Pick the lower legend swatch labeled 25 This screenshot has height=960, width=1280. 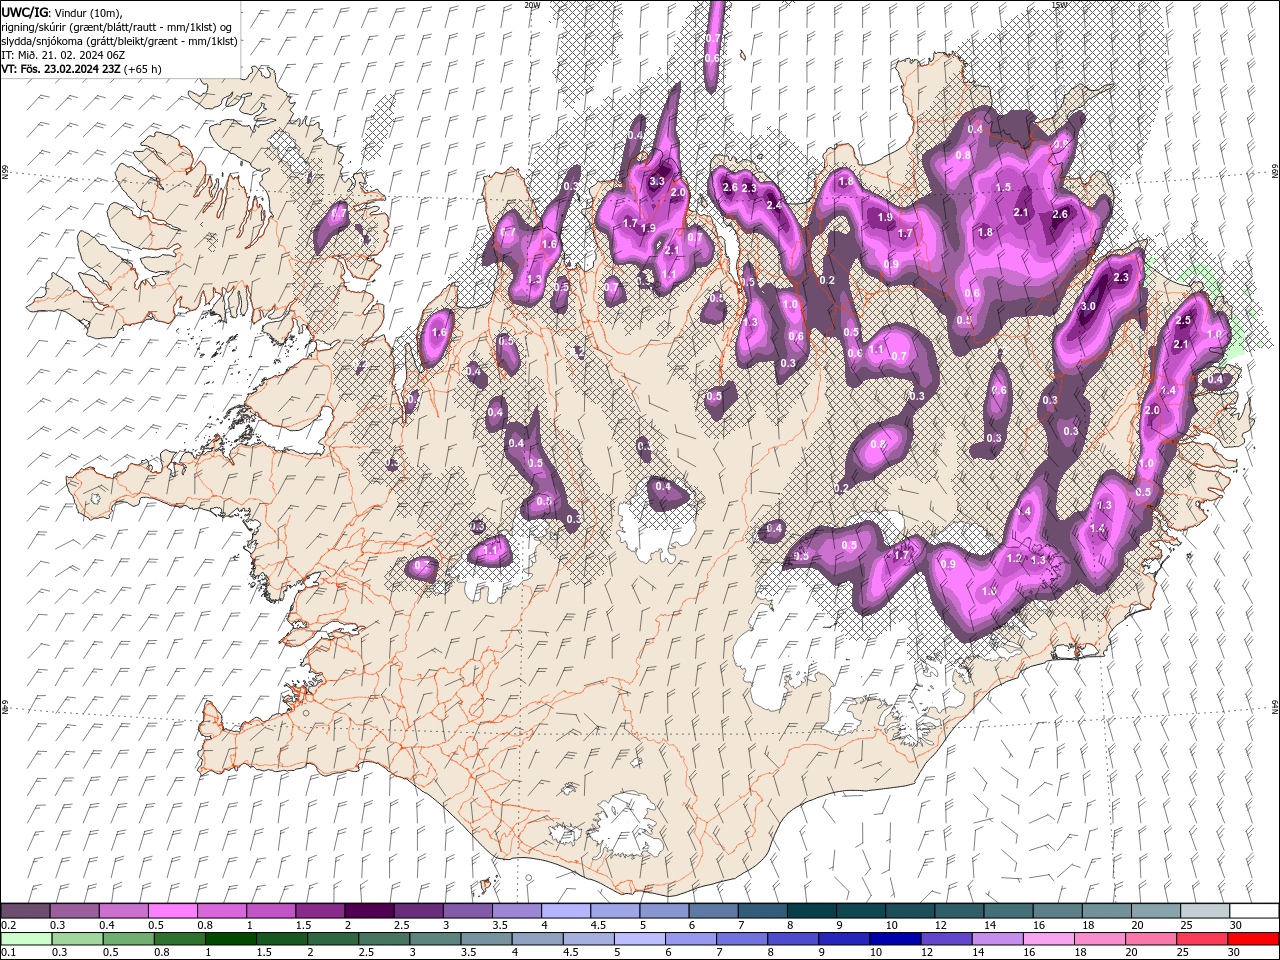click(x=1200, y=939)
